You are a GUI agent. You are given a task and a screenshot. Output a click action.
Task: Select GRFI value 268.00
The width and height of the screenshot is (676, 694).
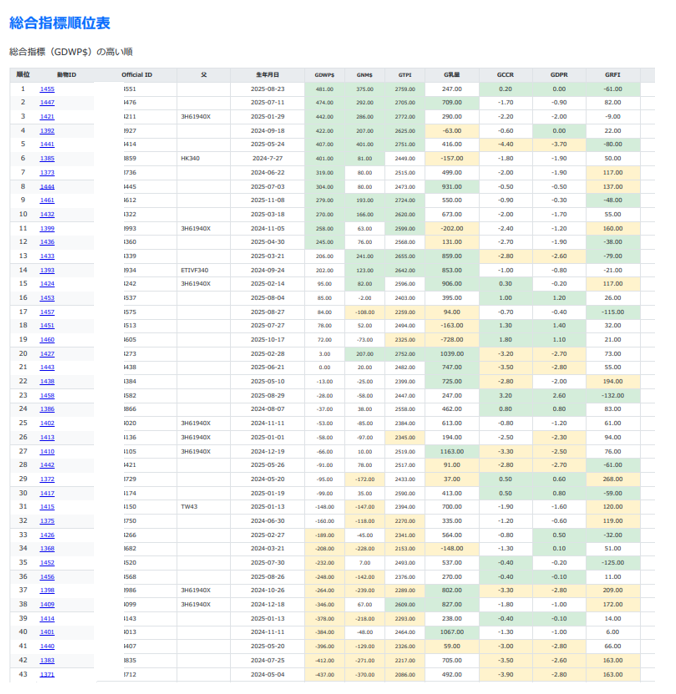(x=613, y=479)
